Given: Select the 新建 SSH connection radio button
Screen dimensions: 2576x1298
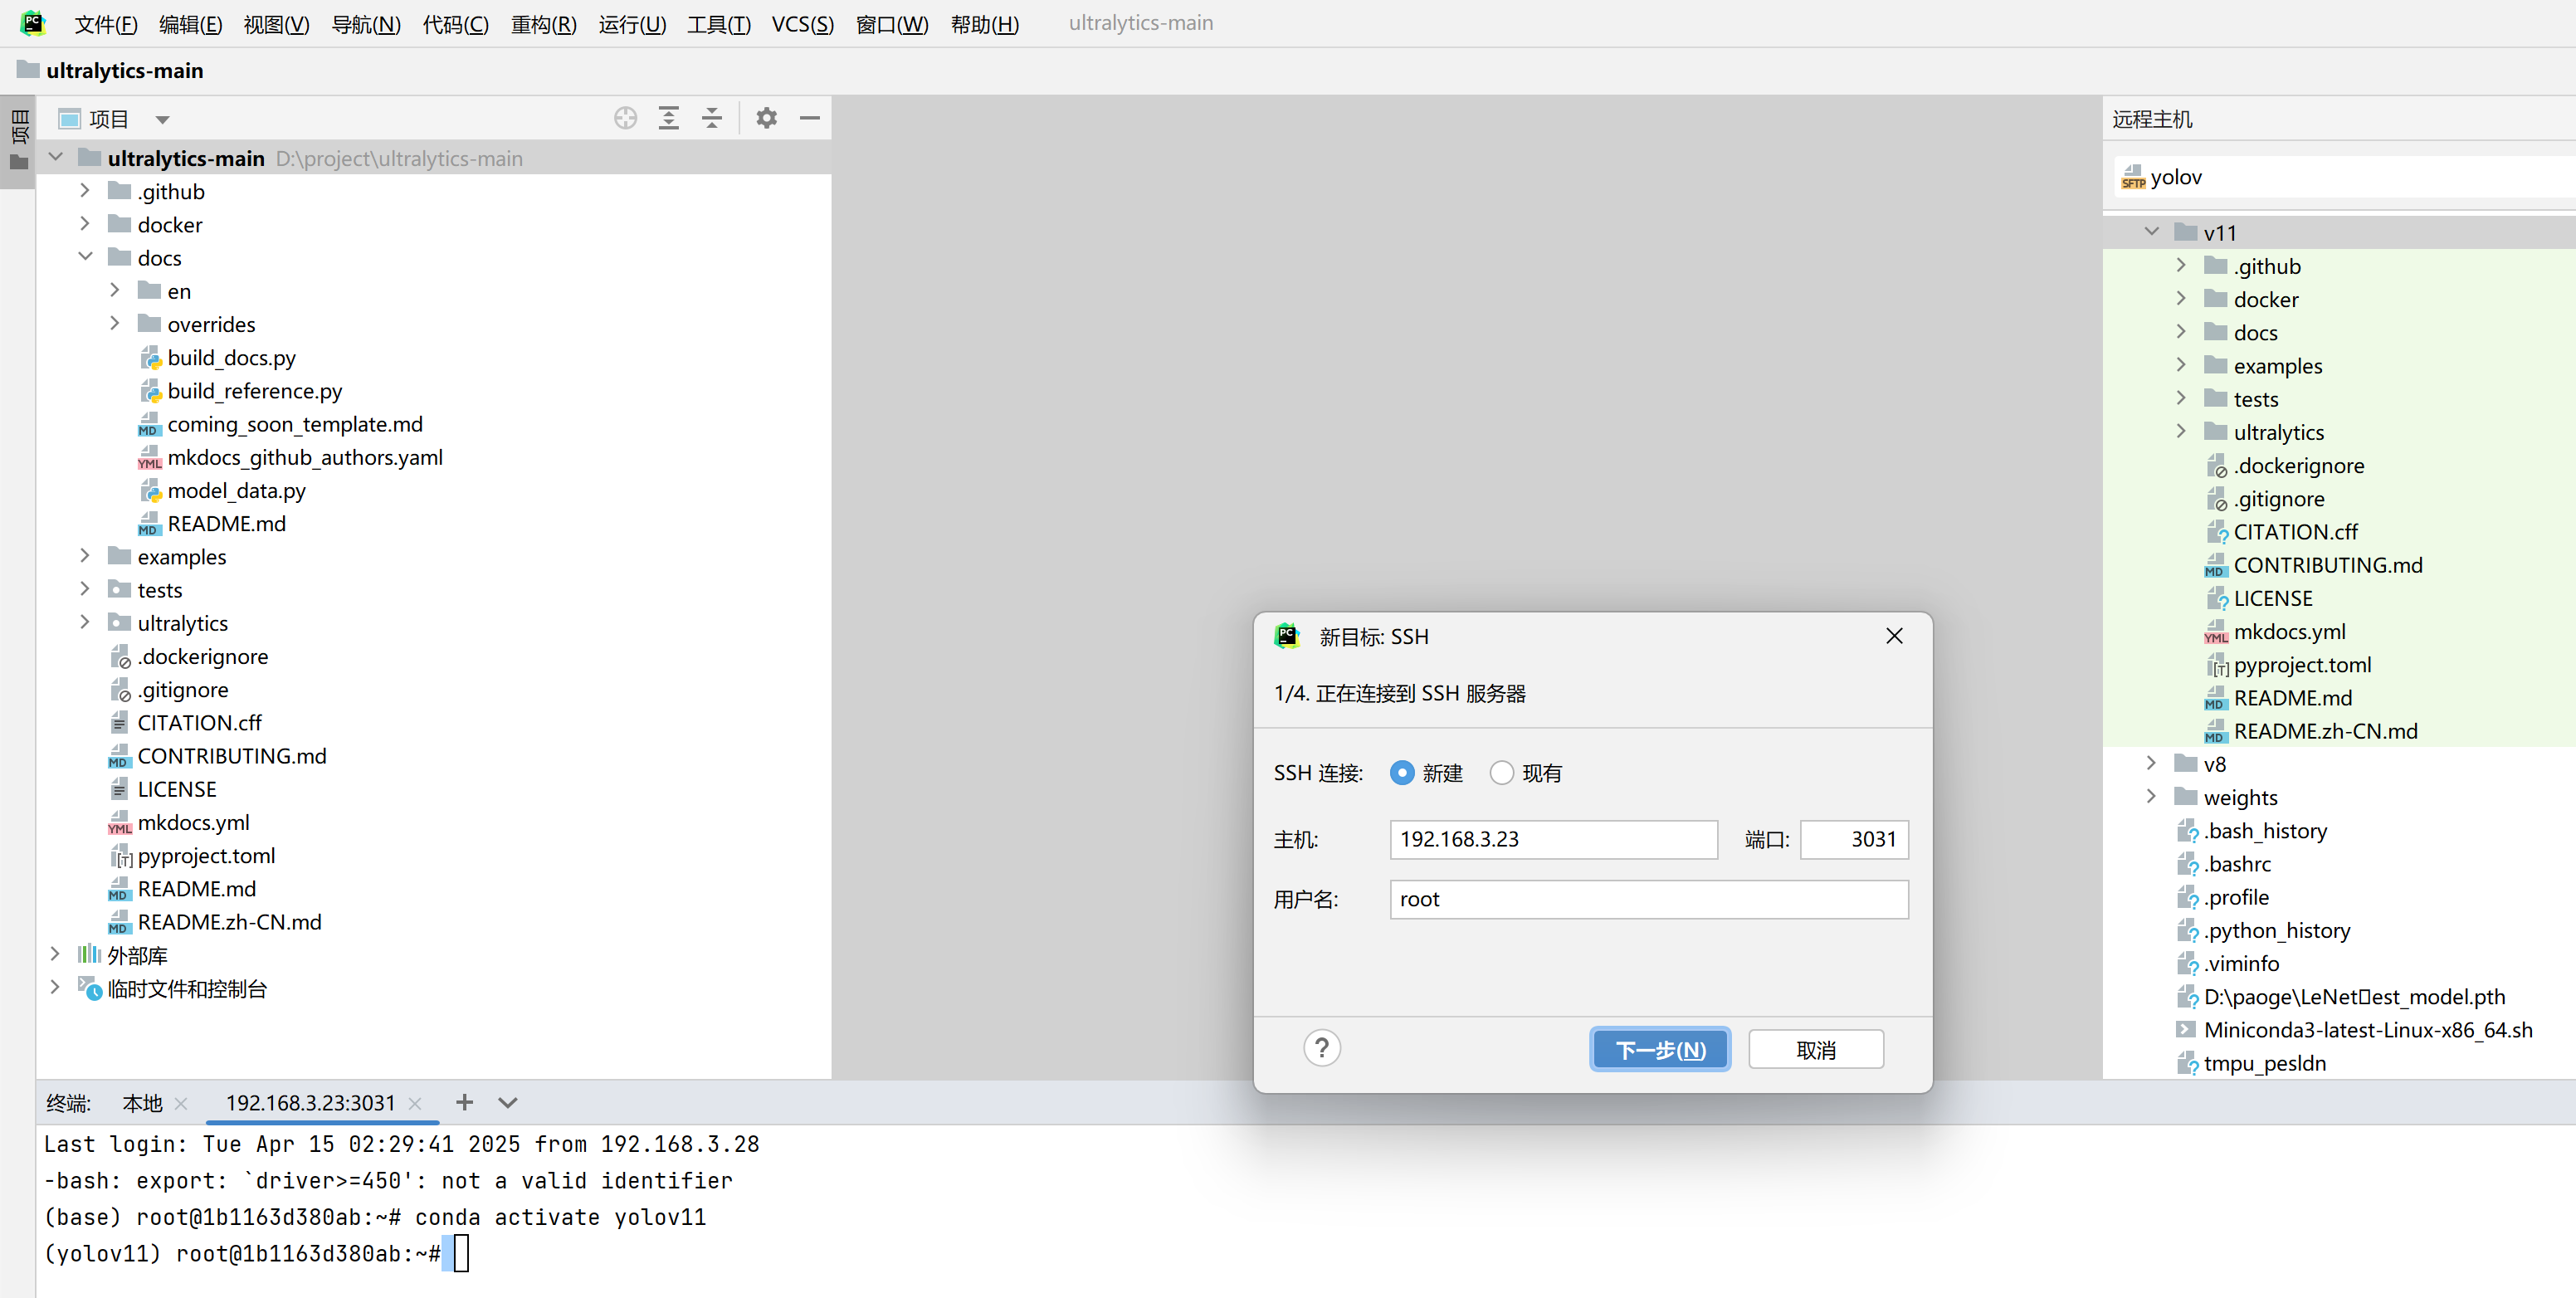Looking at the screenshot, I should (x=1402, y=772).
